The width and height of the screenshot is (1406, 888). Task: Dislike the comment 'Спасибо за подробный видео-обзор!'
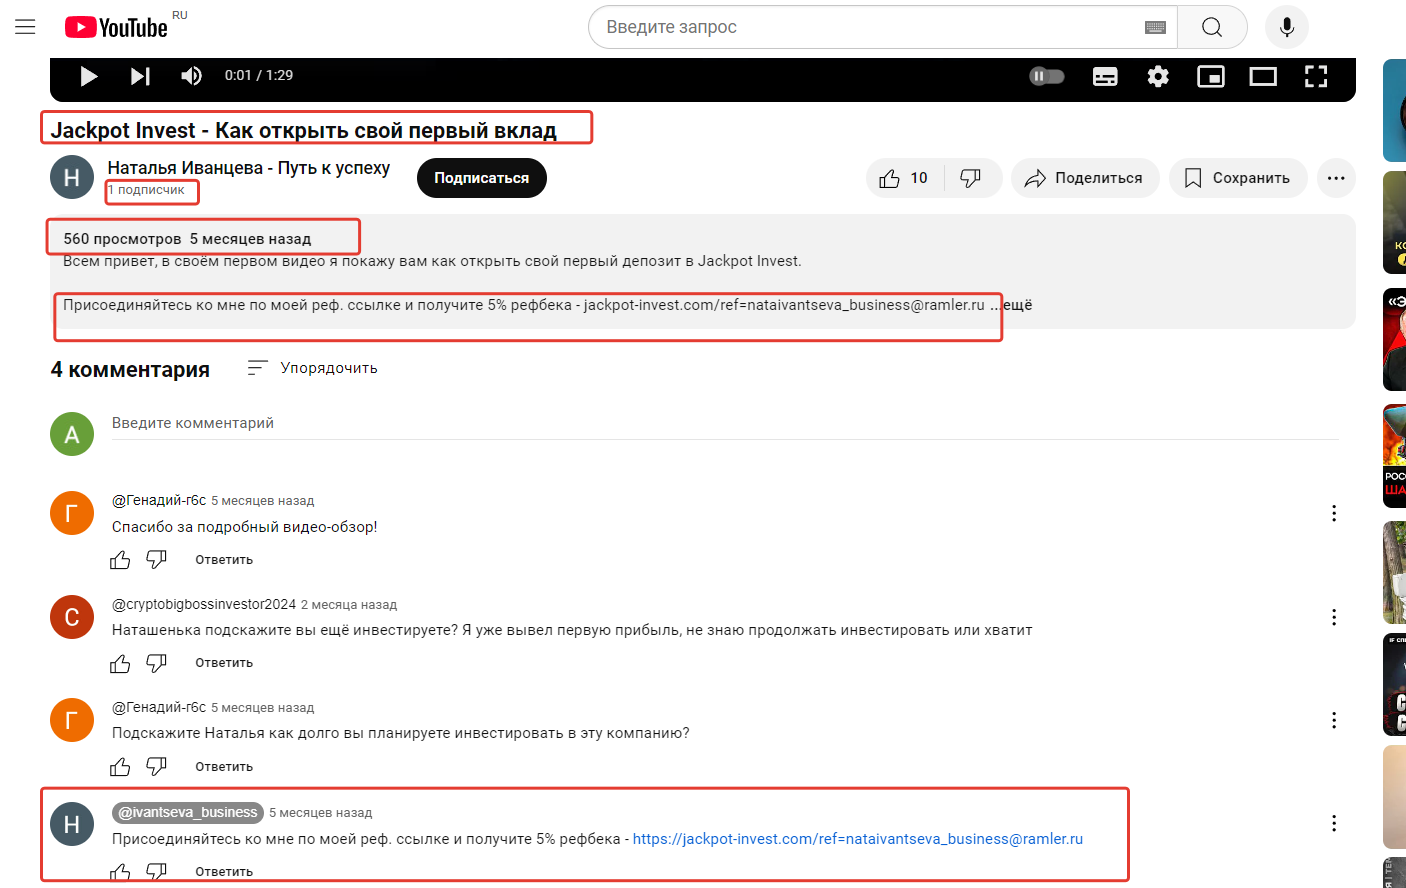(x=157, y=560)
